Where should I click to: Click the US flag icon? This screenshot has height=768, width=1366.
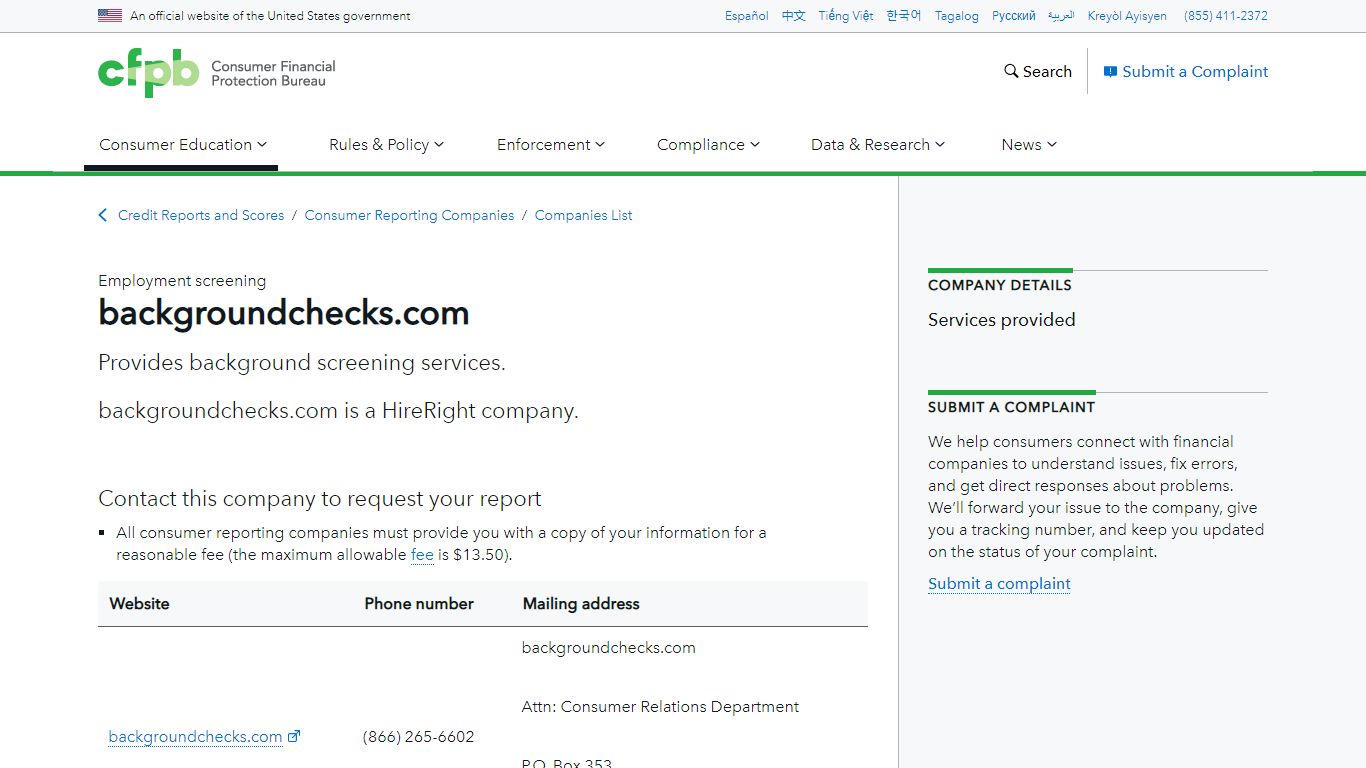110,16
